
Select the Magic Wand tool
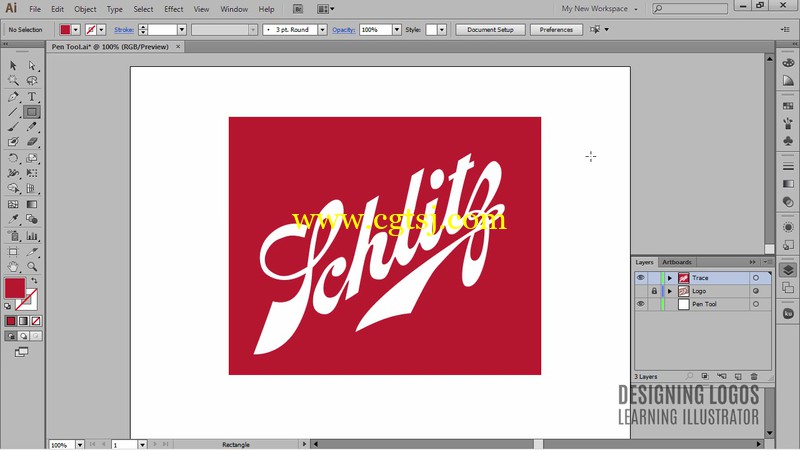13,81
